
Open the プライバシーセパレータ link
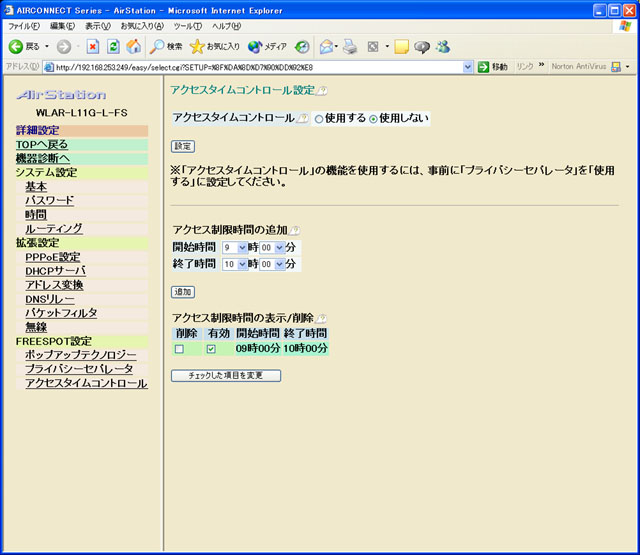(79, 369)
